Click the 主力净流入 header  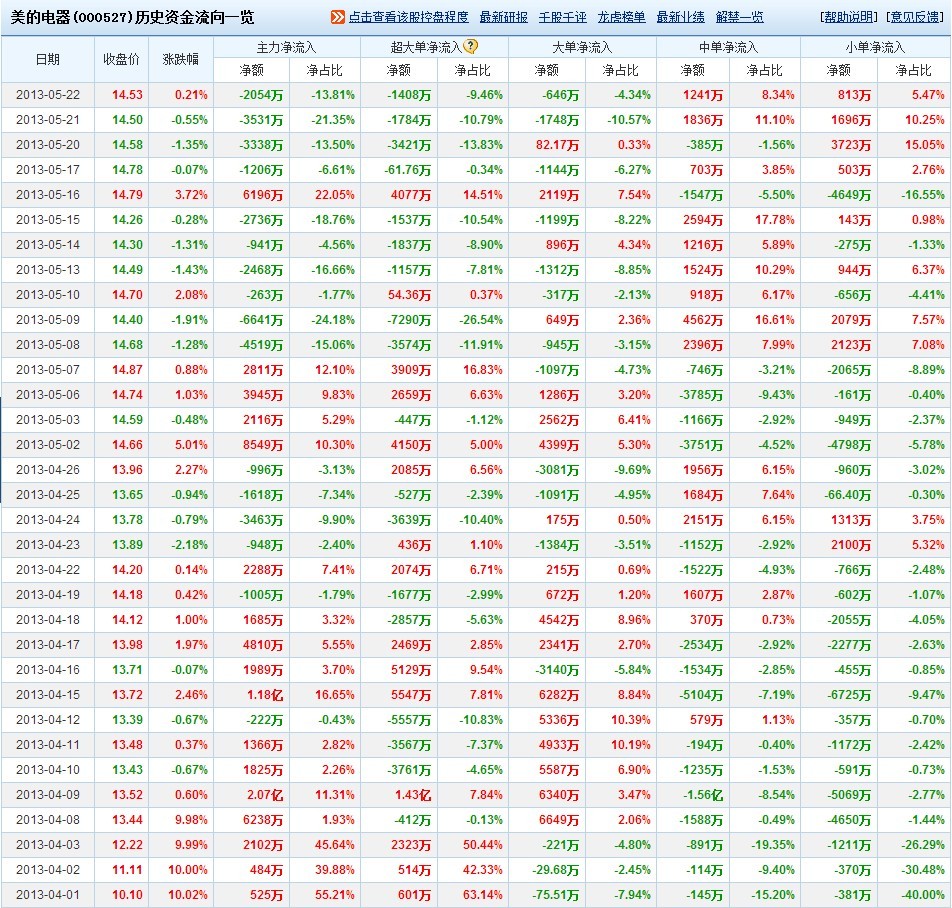(287, 47)
